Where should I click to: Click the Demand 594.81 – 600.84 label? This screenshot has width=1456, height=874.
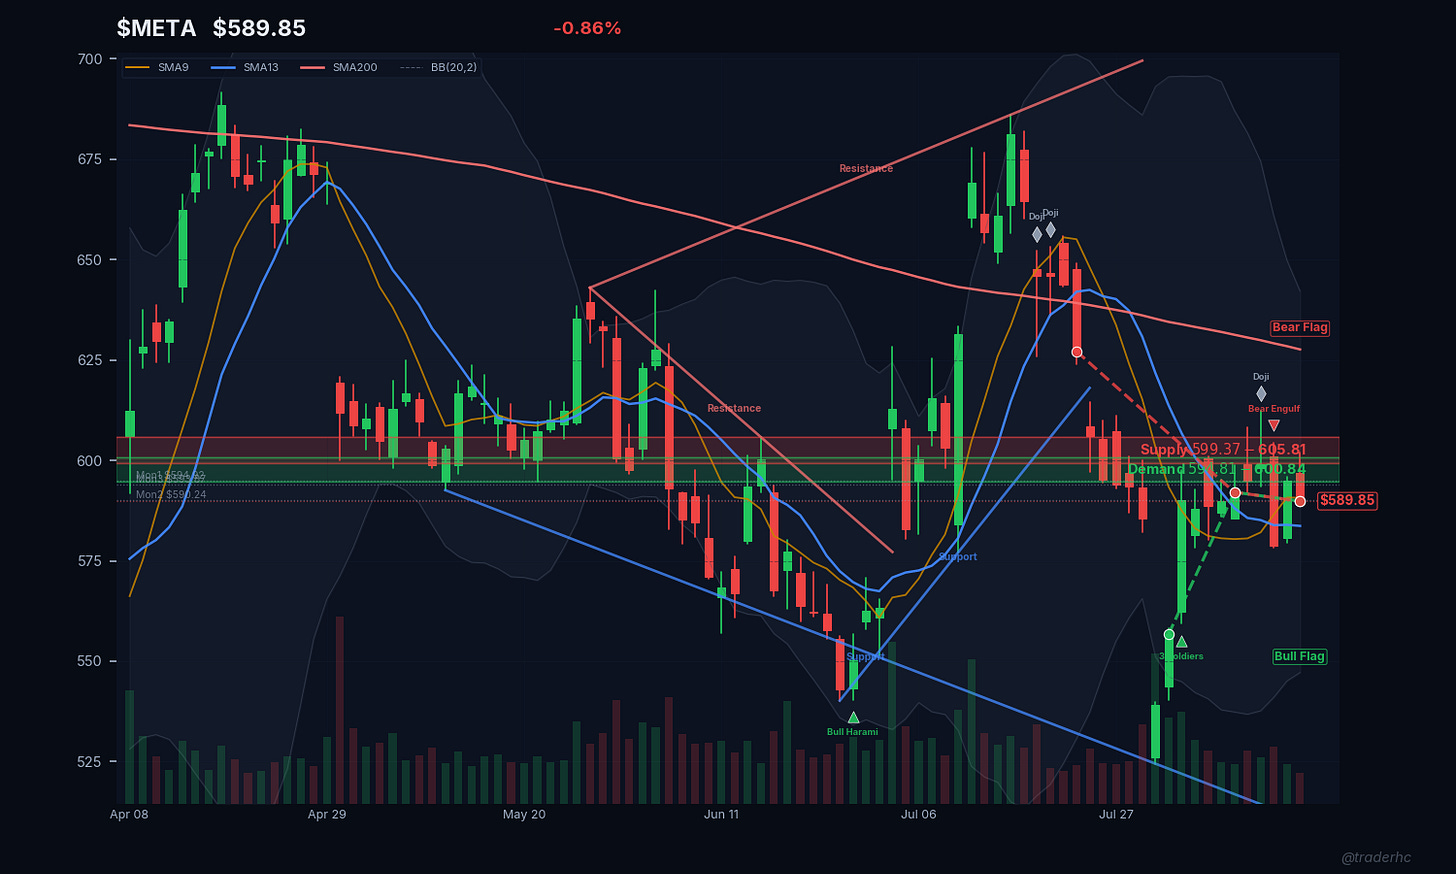coord(1217,469)
